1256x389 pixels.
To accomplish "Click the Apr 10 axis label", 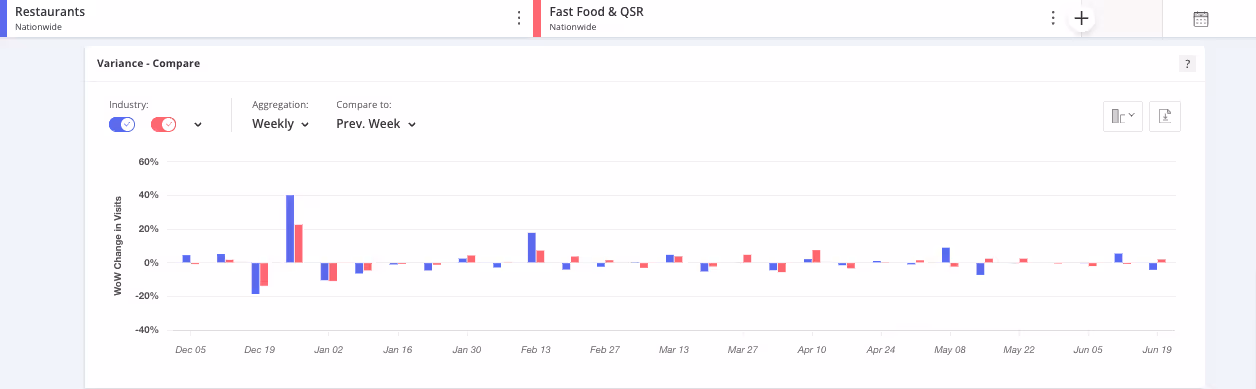I will [x=812, y=350].
